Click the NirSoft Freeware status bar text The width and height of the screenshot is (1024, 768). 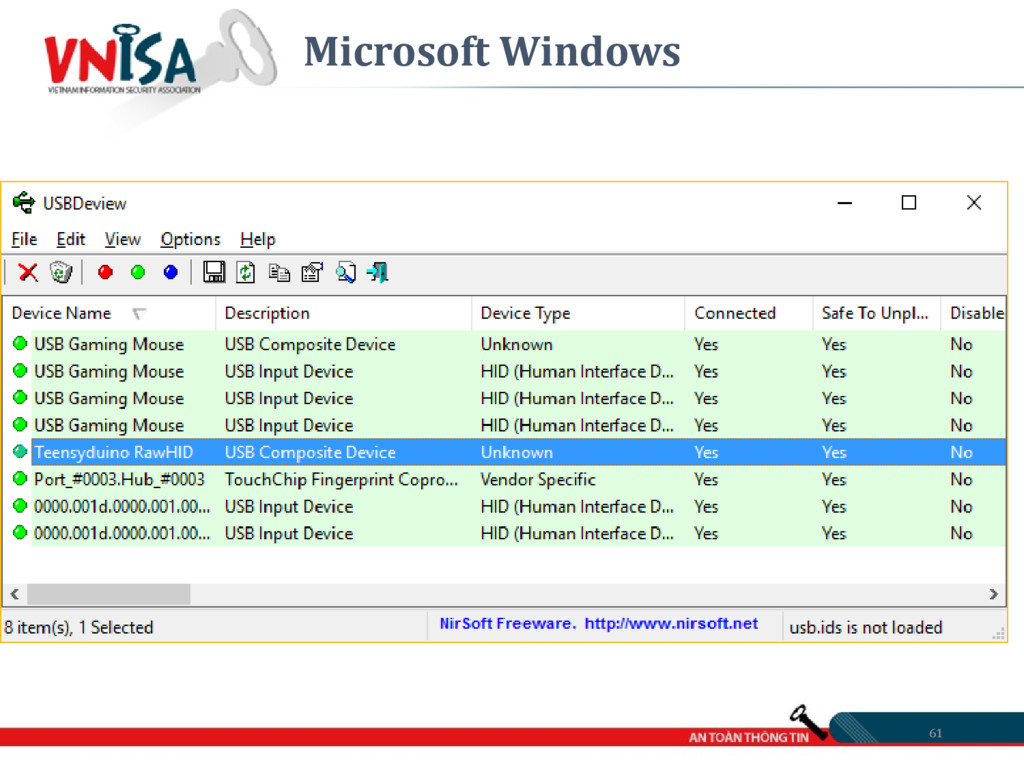[x=508, y=624]
